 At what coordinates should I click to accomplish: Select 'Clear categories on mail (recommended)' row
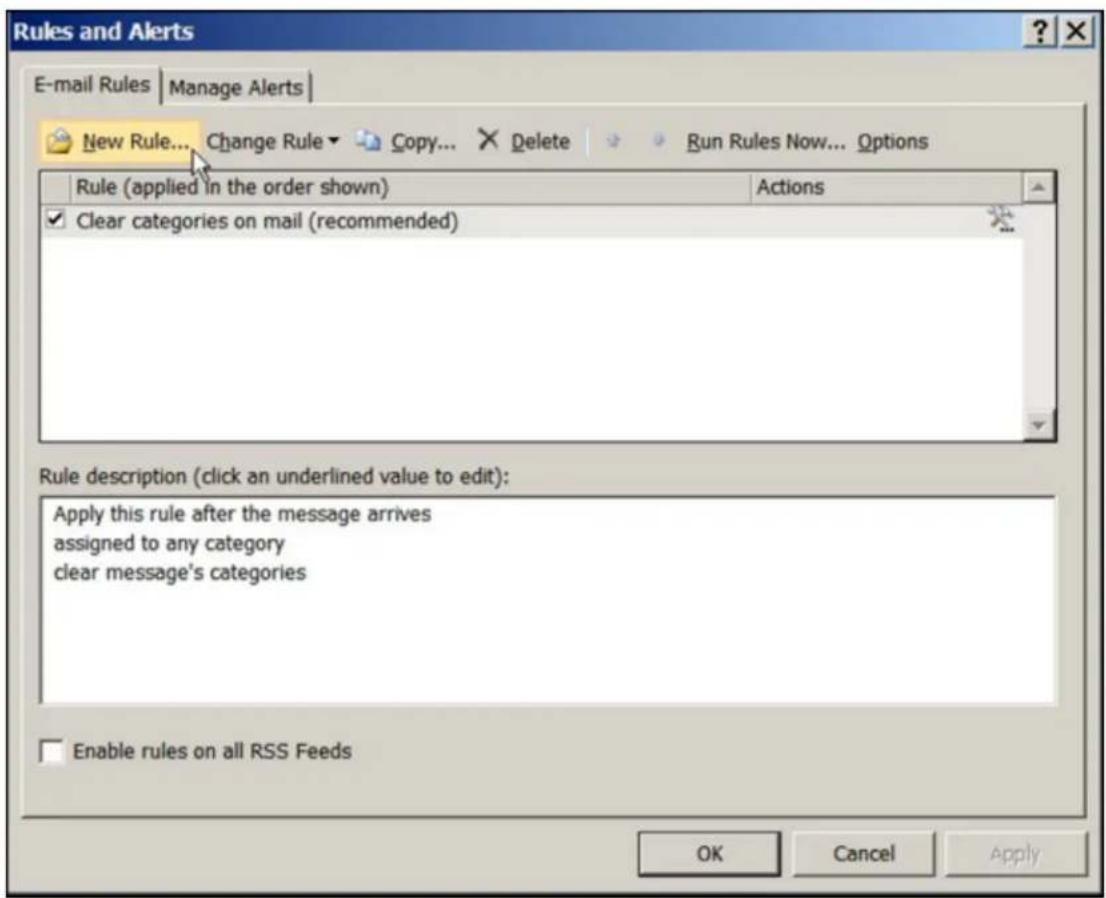click(x=531, y=221)
